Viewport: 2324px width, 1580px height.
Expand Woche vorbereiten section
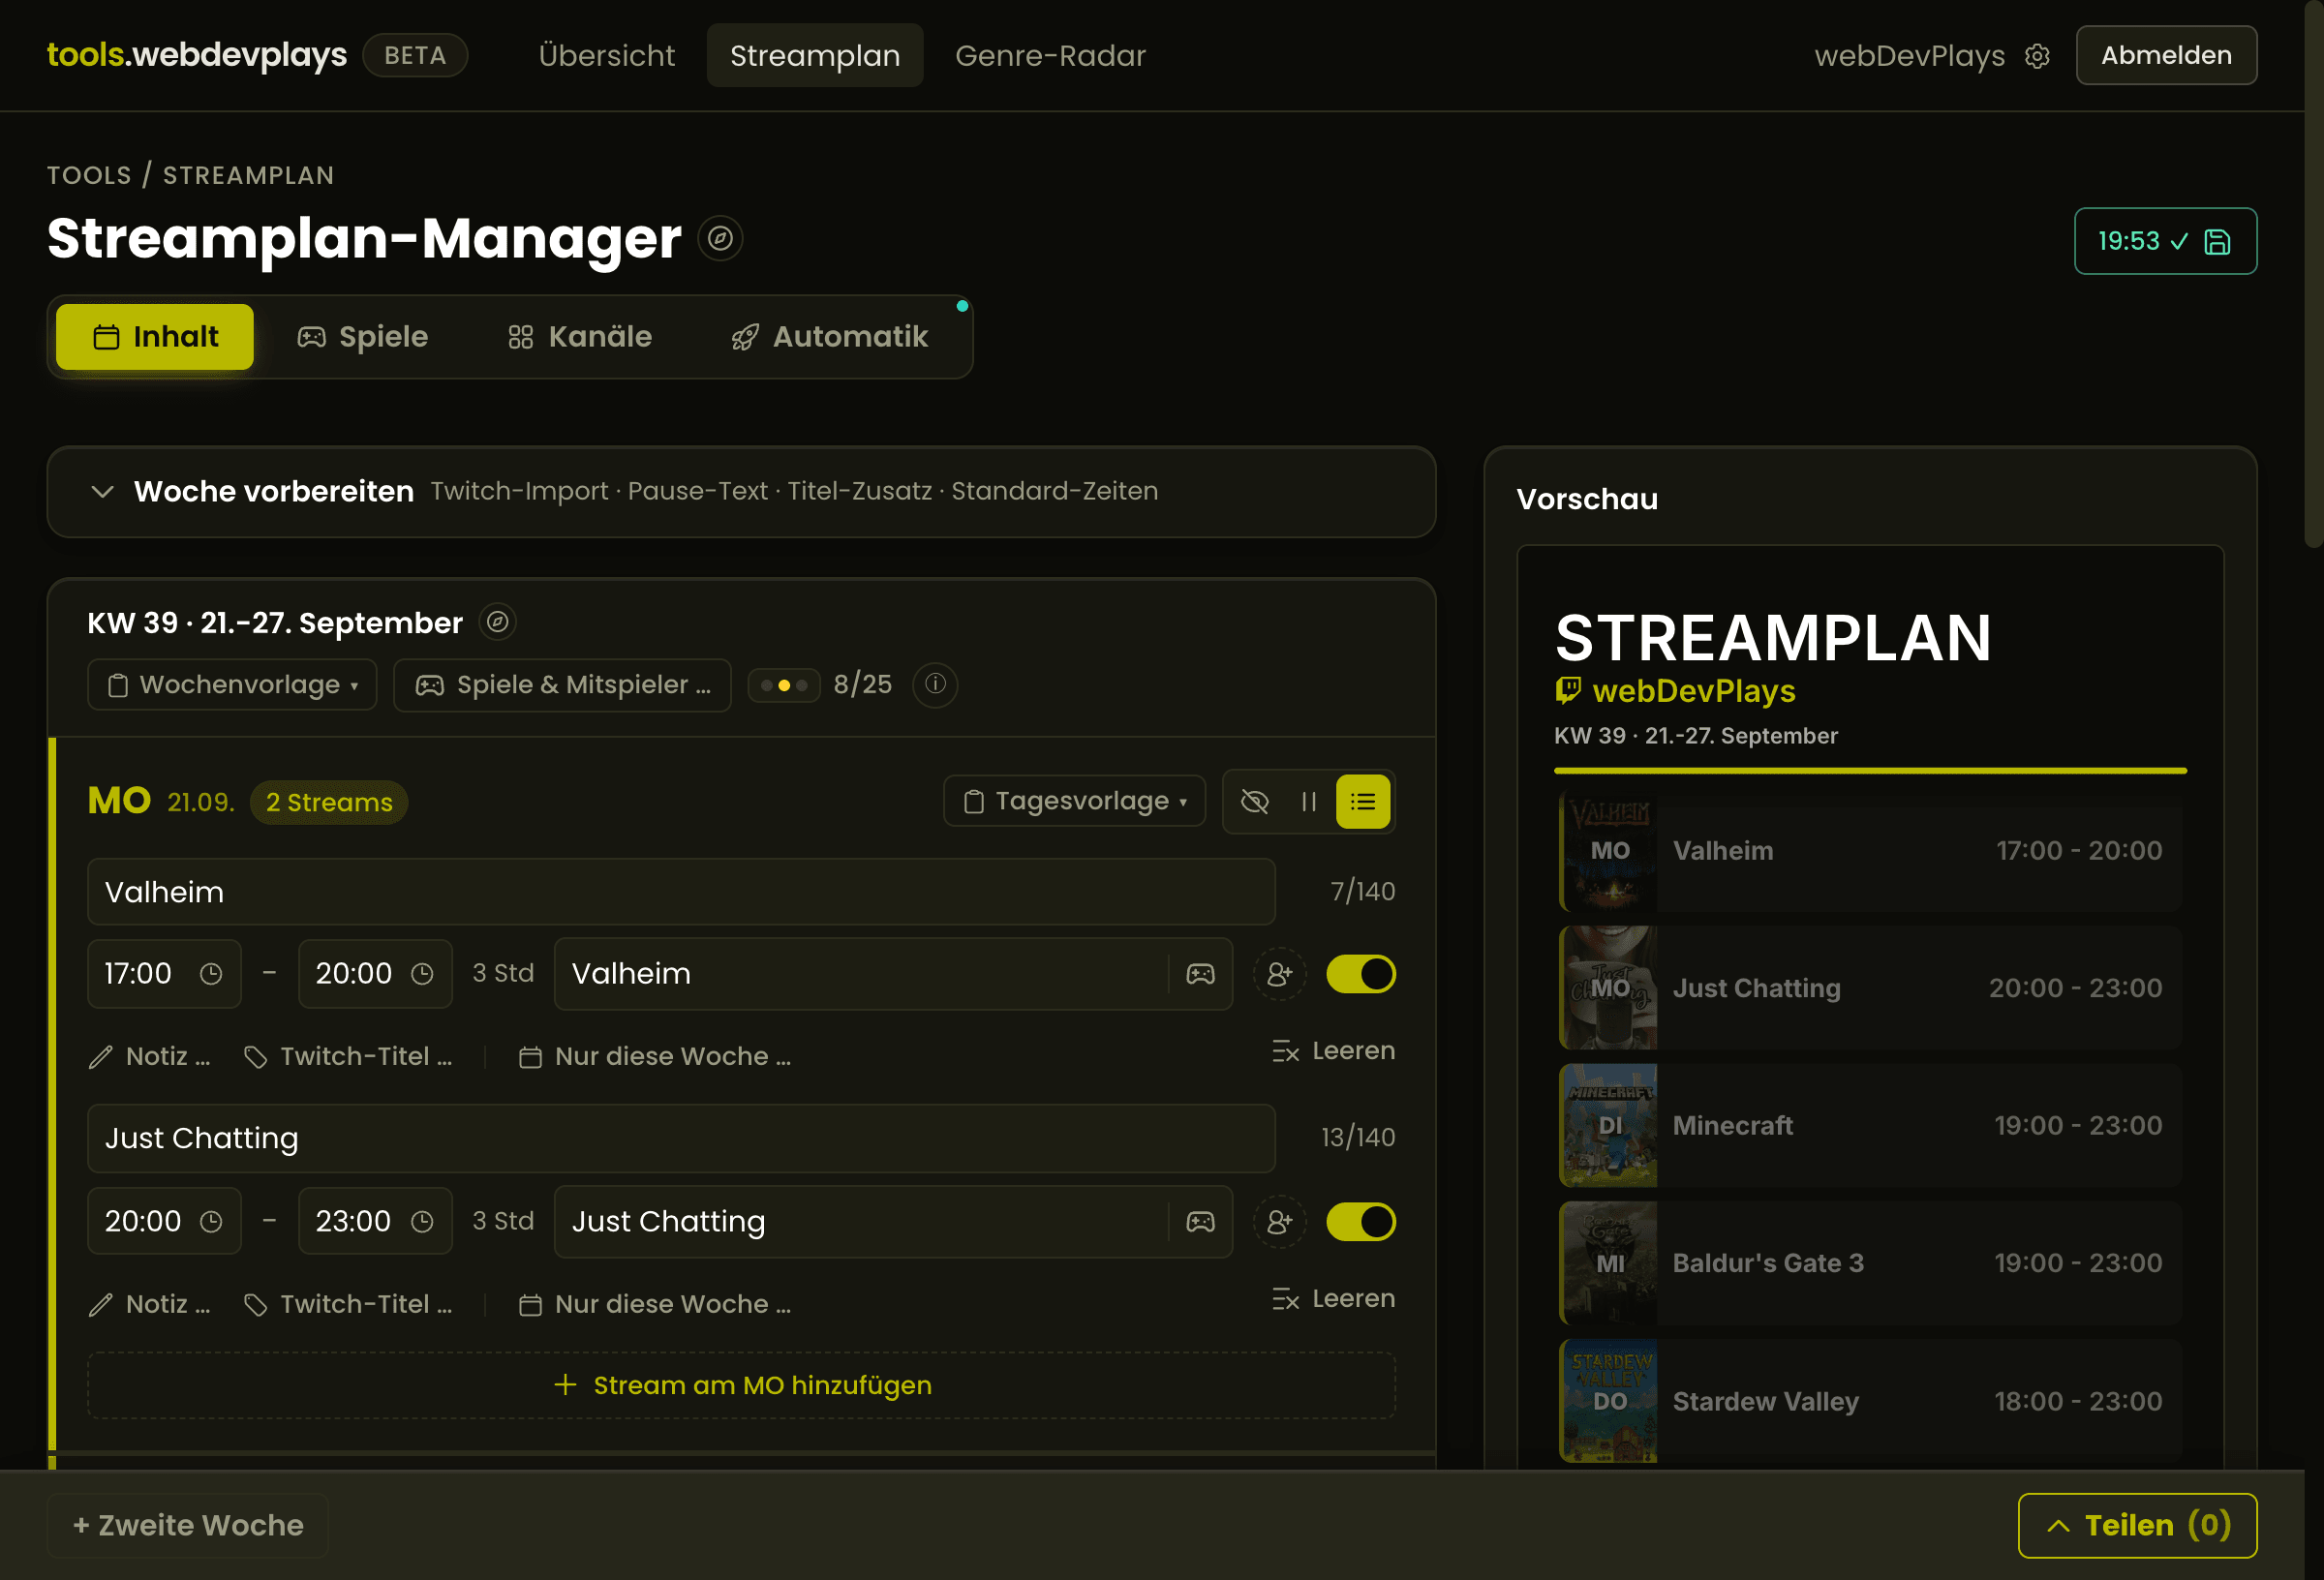click(741, 492)
